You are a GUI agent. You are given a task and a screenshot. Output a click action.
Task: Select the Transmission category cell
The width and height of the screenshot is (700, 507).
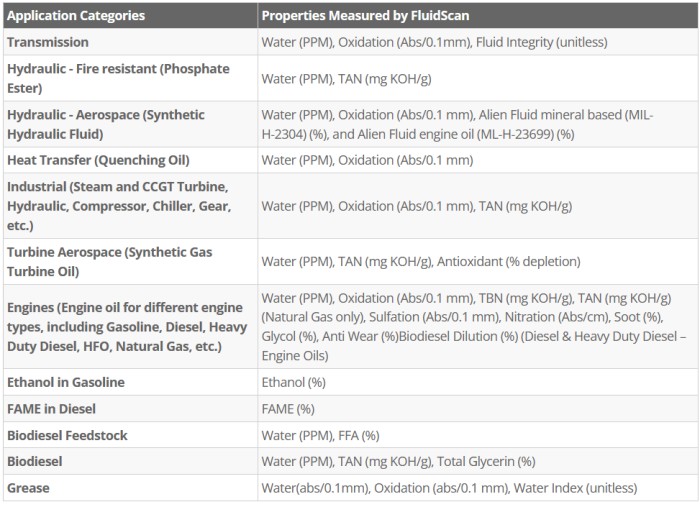[48, 42]
